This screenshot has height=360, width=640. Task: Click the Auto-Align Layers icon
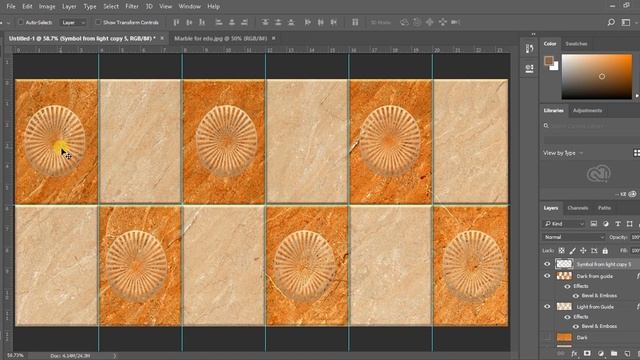pos(355,22)
